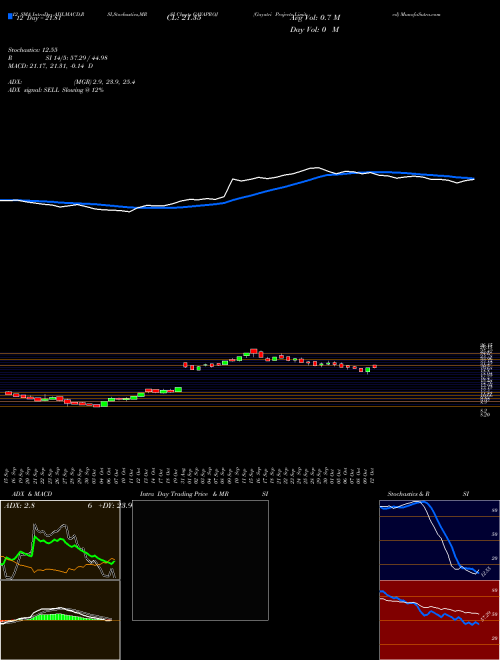Click the 'Intra Day Trading Price & MRSI' title
Image resolution: width=500 pixels, height=660 pixels.
[205, 494]
